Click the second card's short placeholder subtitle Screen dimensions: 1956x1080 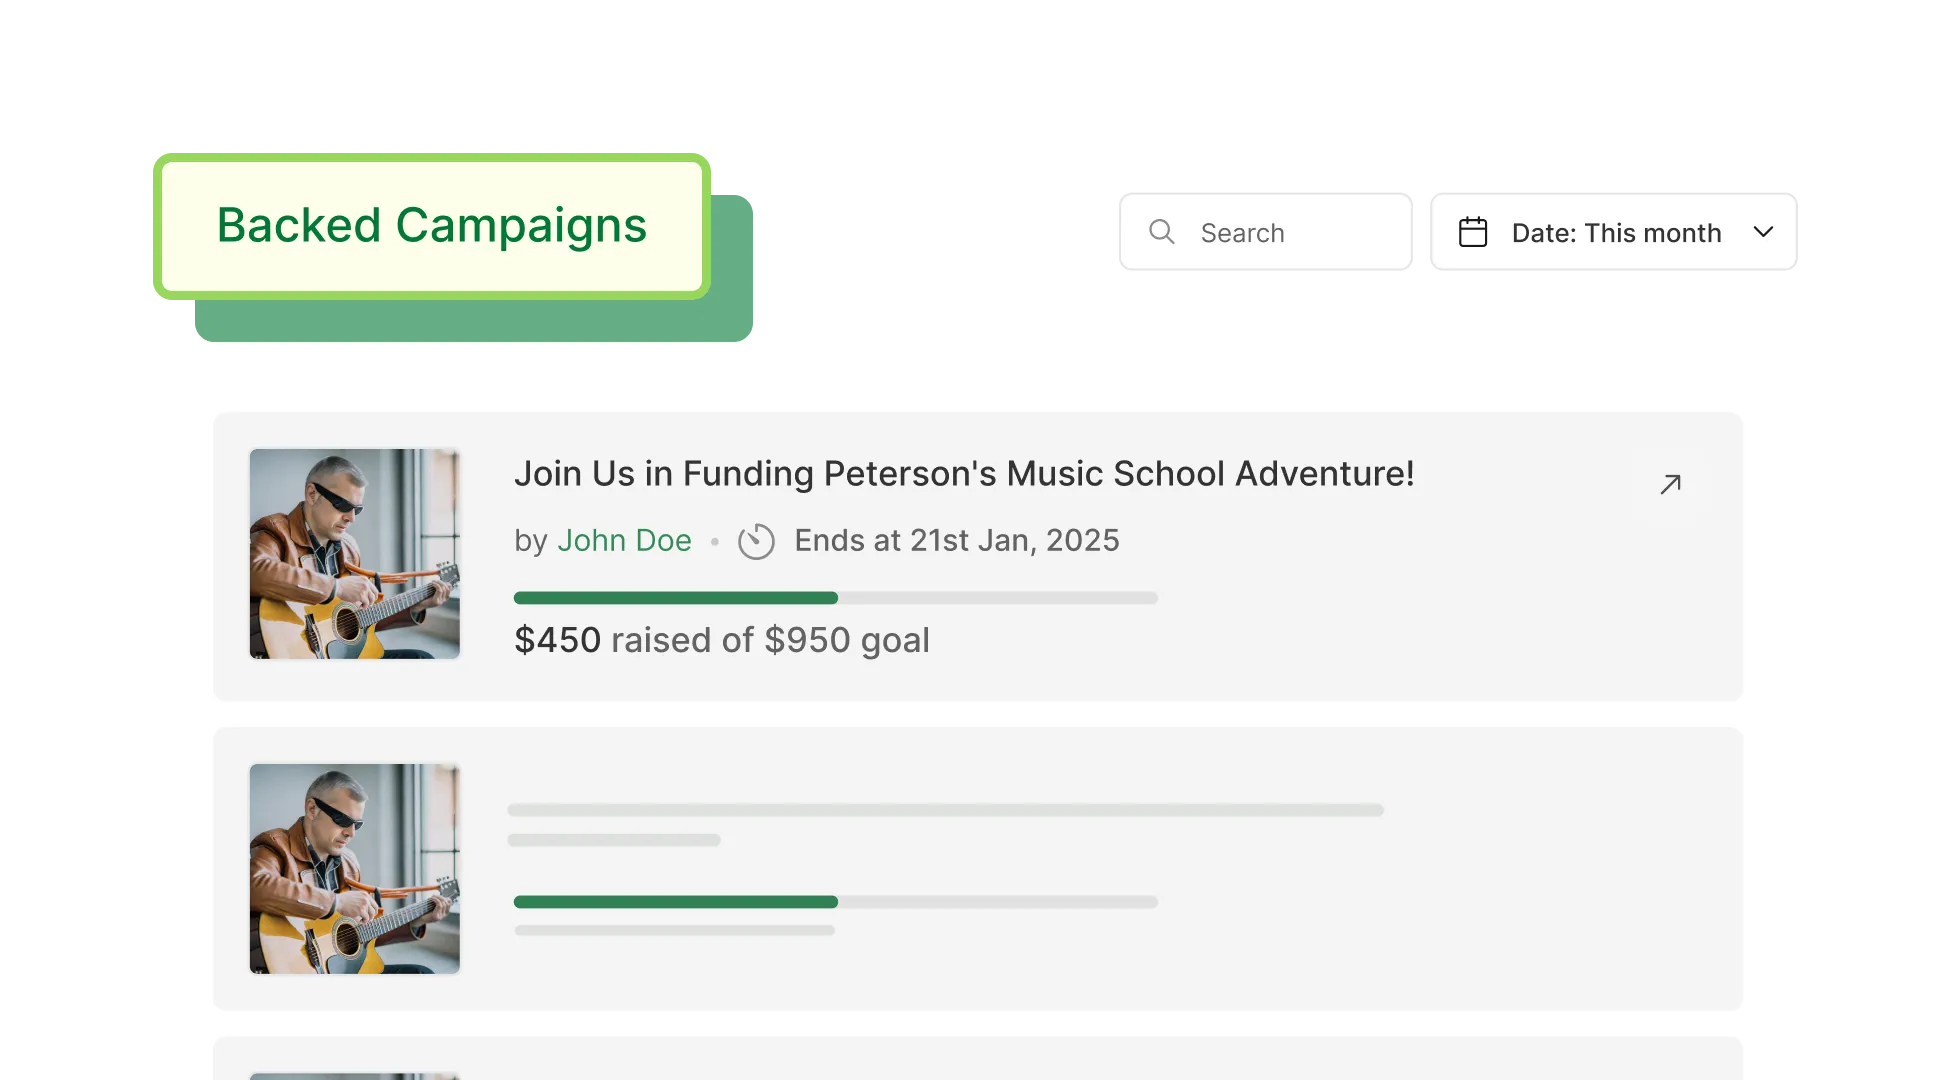coord(614,840)
